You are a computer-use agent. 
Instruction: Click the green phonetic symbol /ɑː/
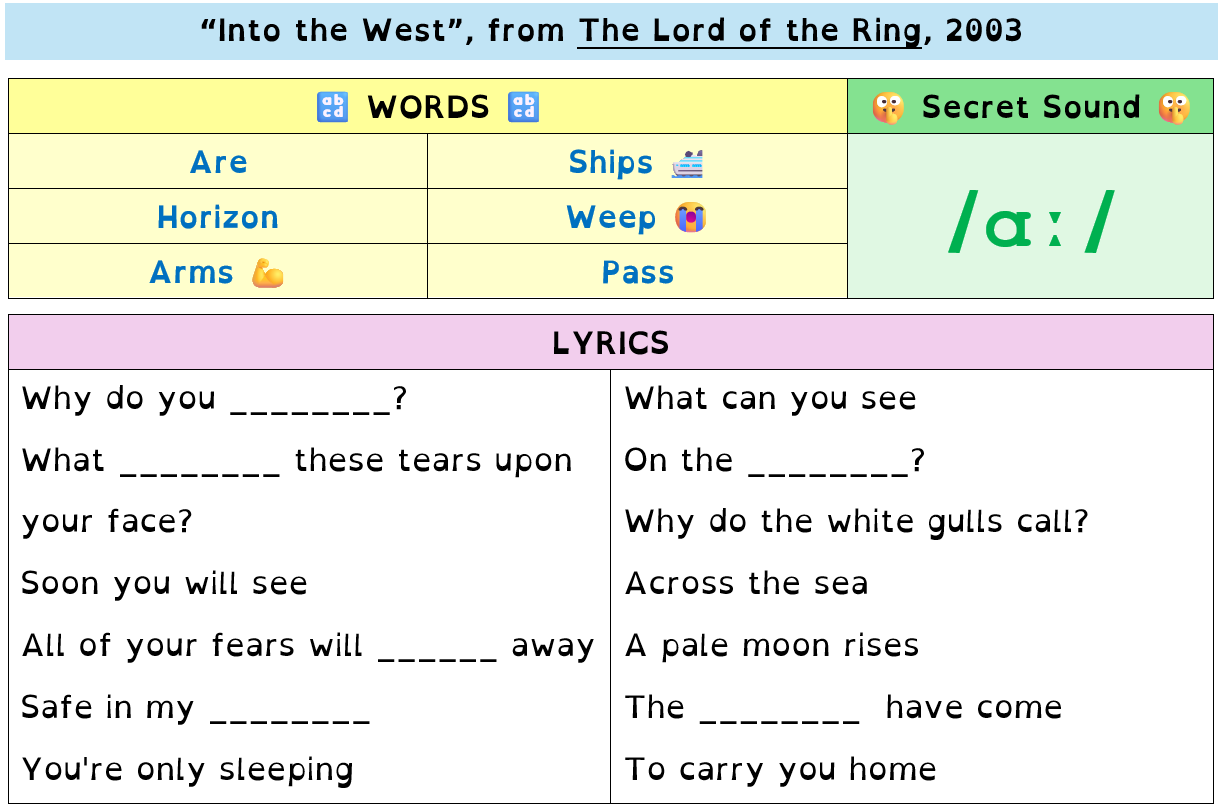1030,221
